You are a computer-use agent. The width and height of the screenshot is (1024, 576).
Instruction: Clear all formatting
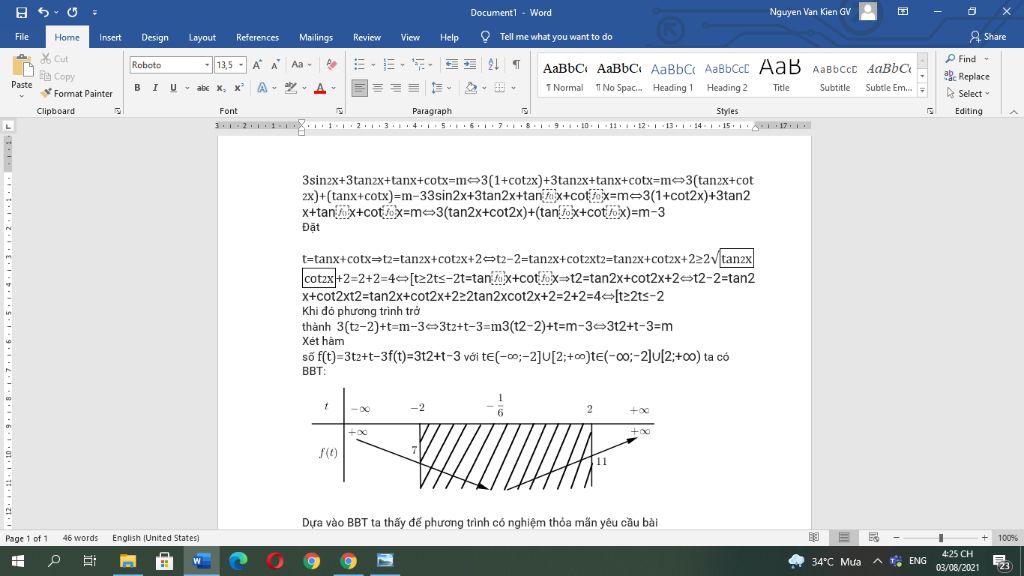332,65
